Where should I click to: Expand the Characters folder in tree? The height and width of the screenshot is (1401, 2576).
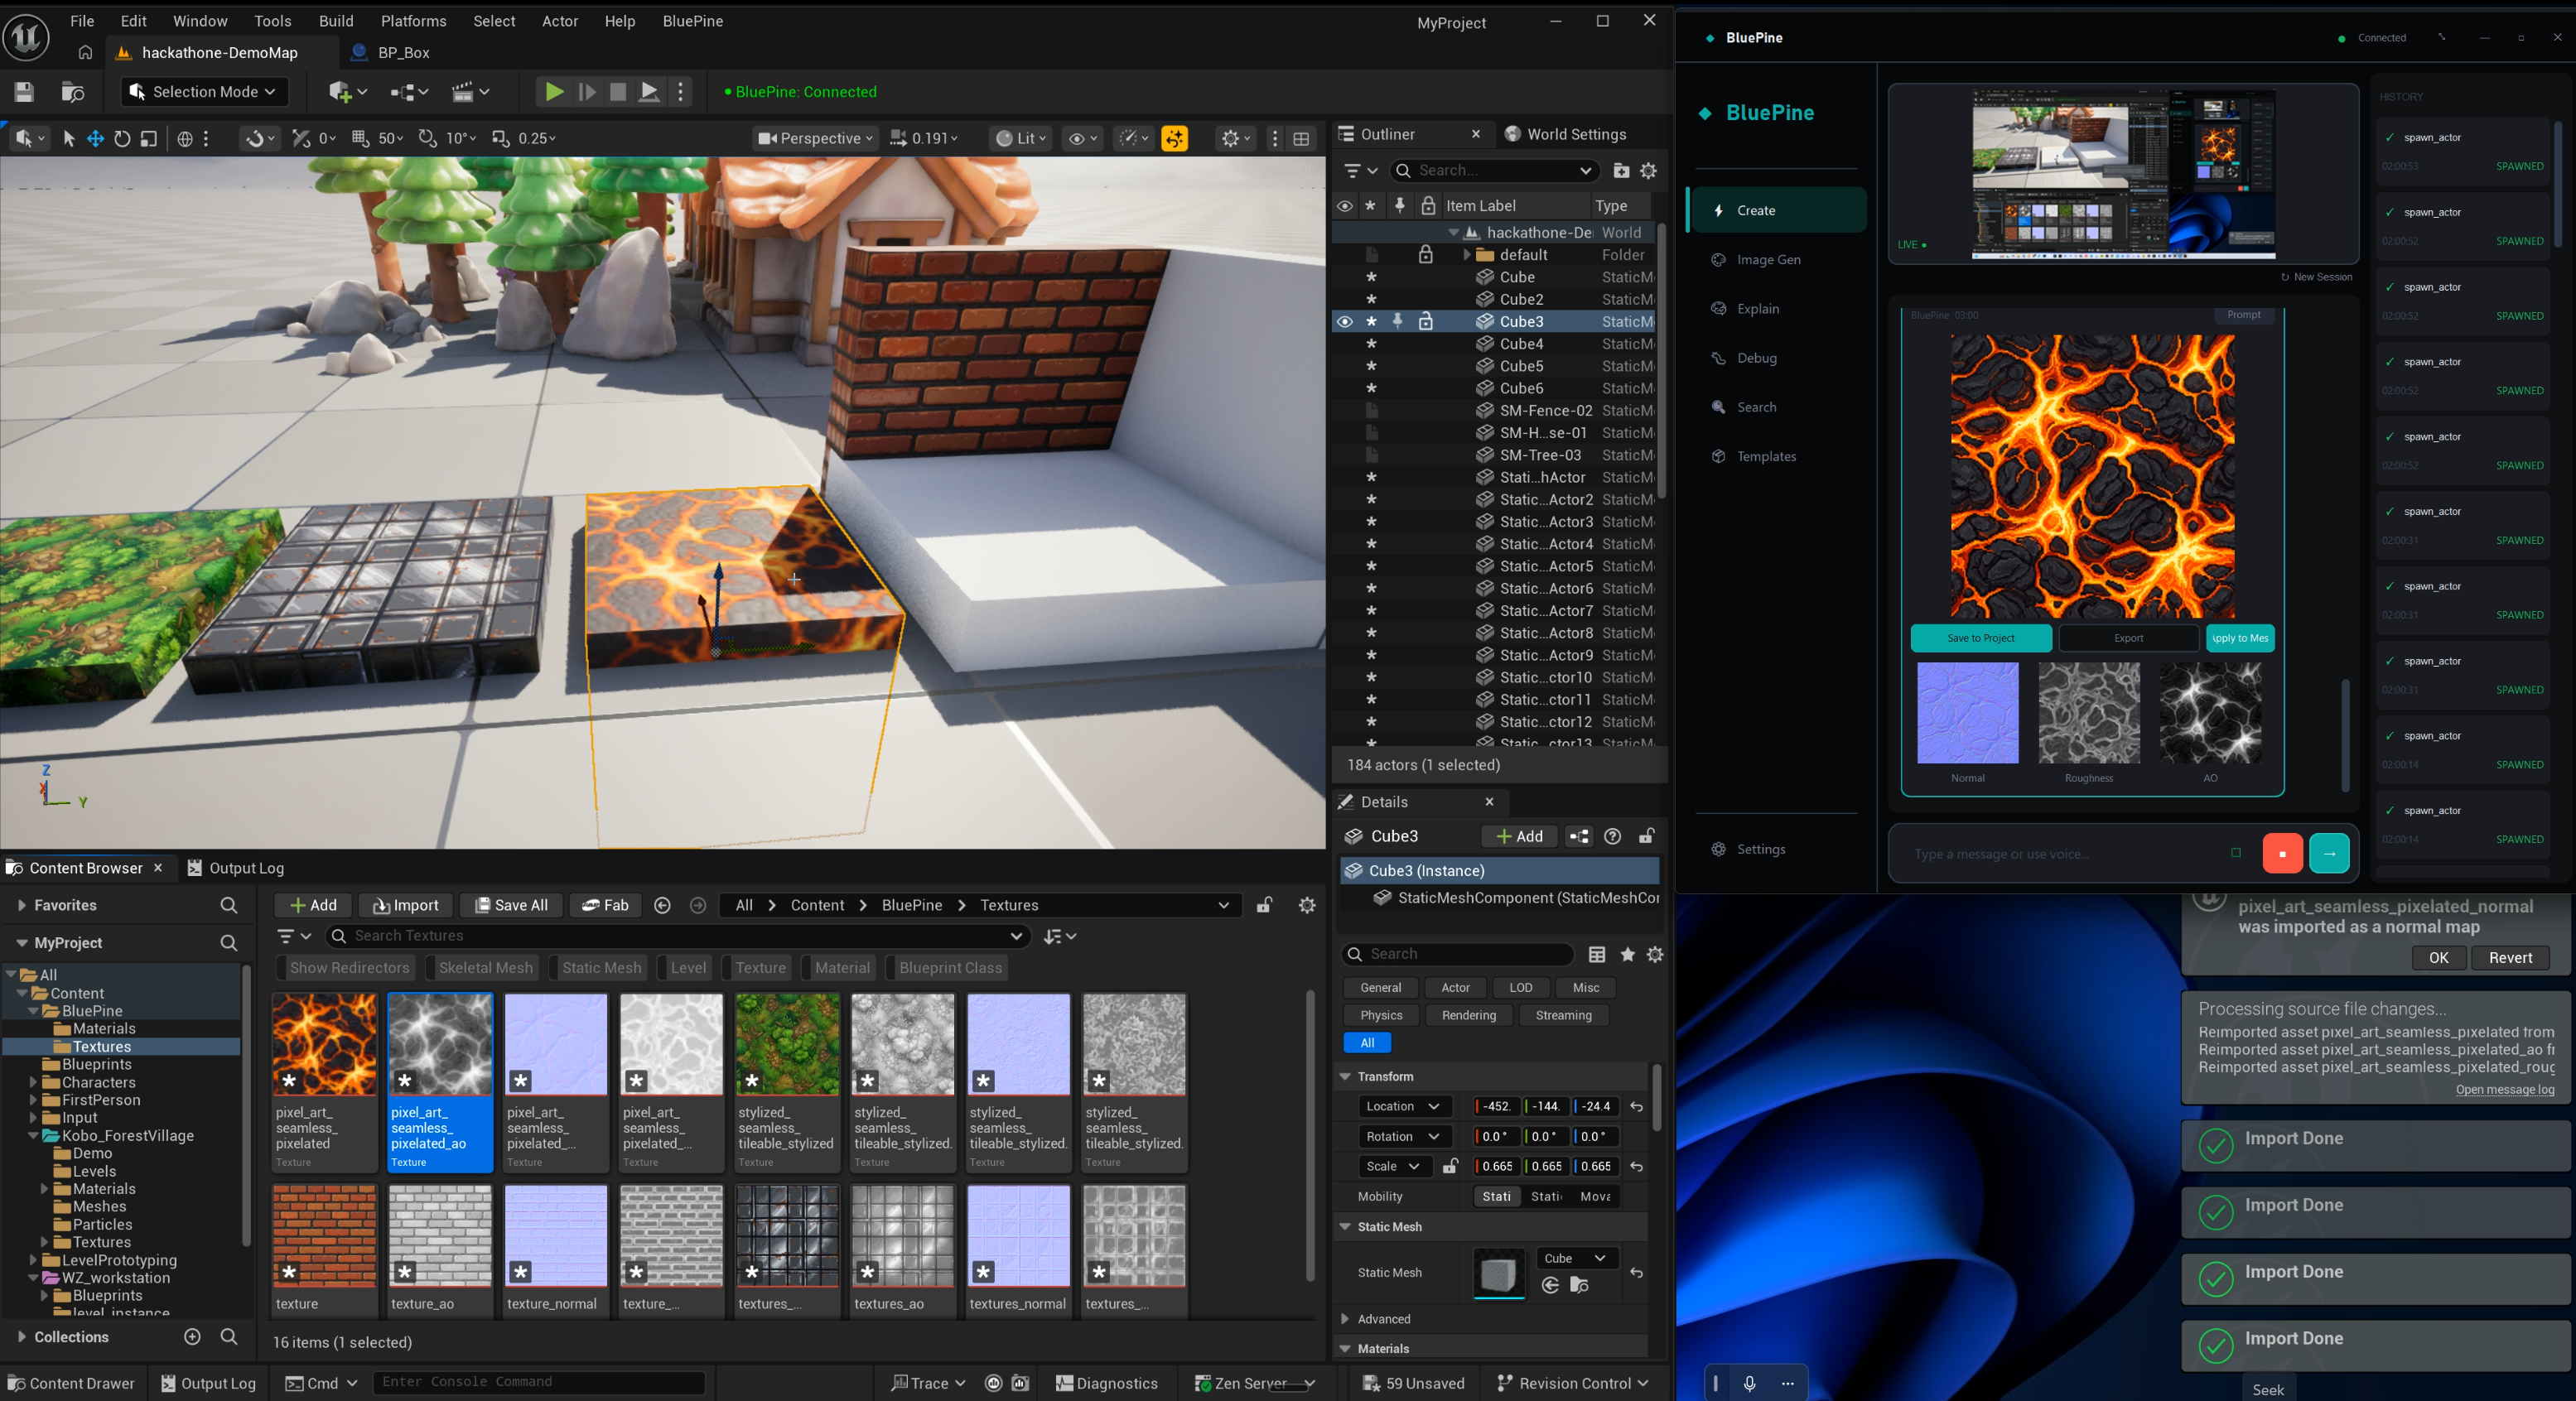[33, 1082]
